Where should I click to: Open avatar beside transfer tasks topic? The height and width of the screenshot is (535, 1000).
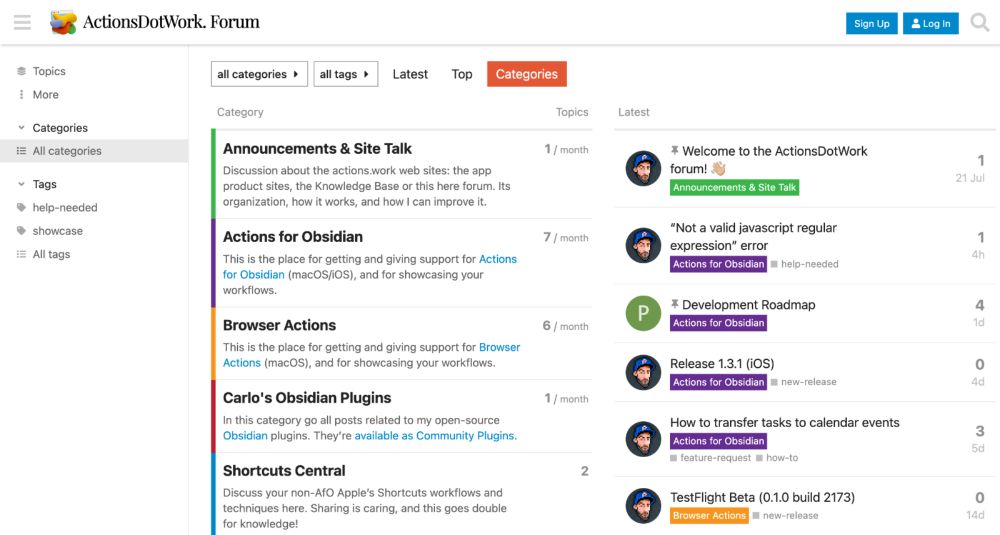tap(643, 439)
